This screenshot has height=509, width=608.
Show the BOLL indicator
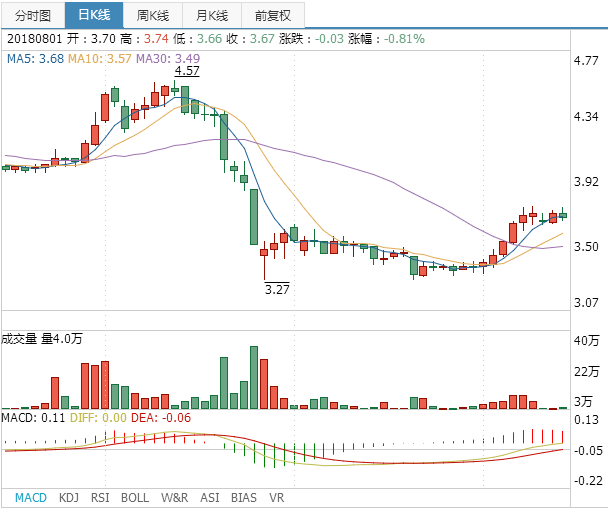135,497
